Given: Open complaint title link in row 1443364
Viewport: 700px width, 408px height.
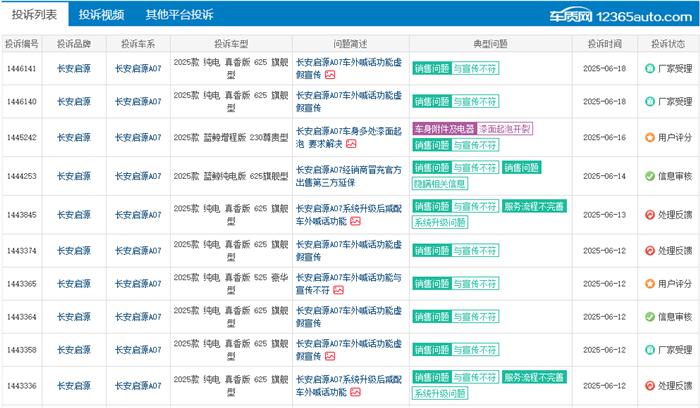Looking at the screenshot, I should coord(349,316).
